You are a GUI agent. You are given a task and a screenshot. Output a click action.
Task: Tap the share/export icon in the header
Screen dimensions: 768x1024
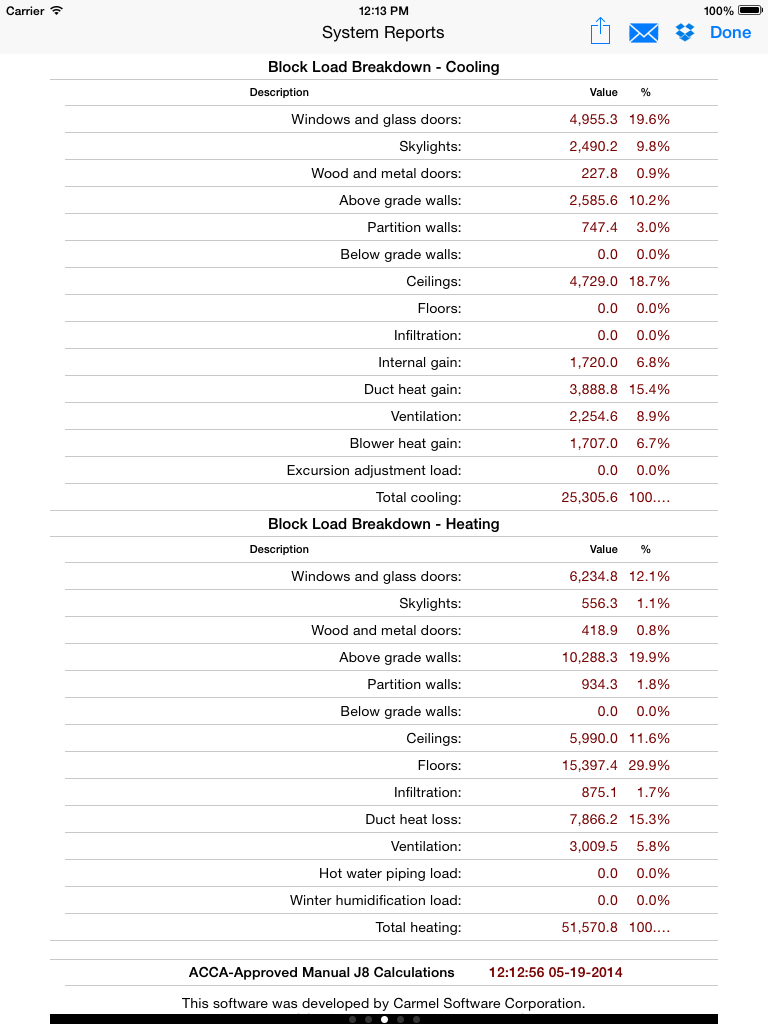pyautogui.click(x=600, y=31)
